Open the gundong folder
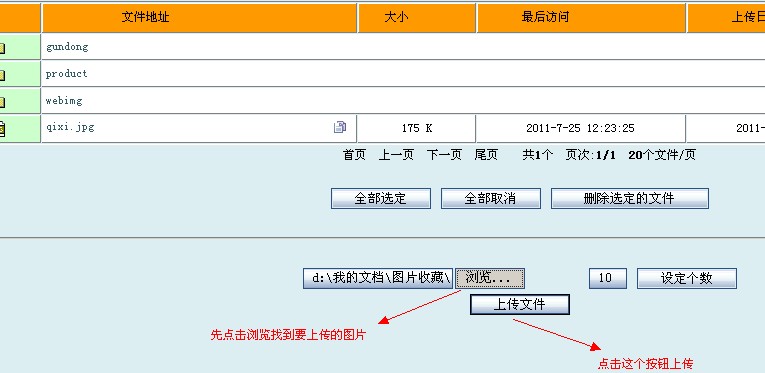765x373 pixels. click(67, 47)
